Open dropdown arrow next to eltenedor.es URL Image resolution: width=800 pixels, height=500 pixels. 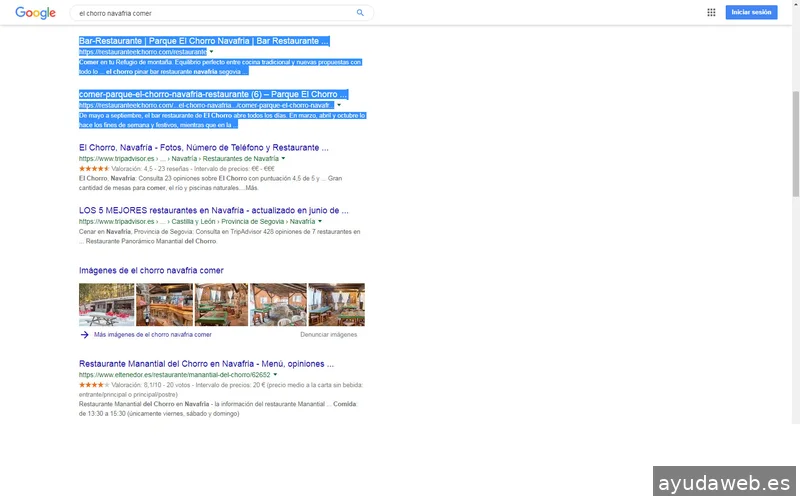click(275, 375)
